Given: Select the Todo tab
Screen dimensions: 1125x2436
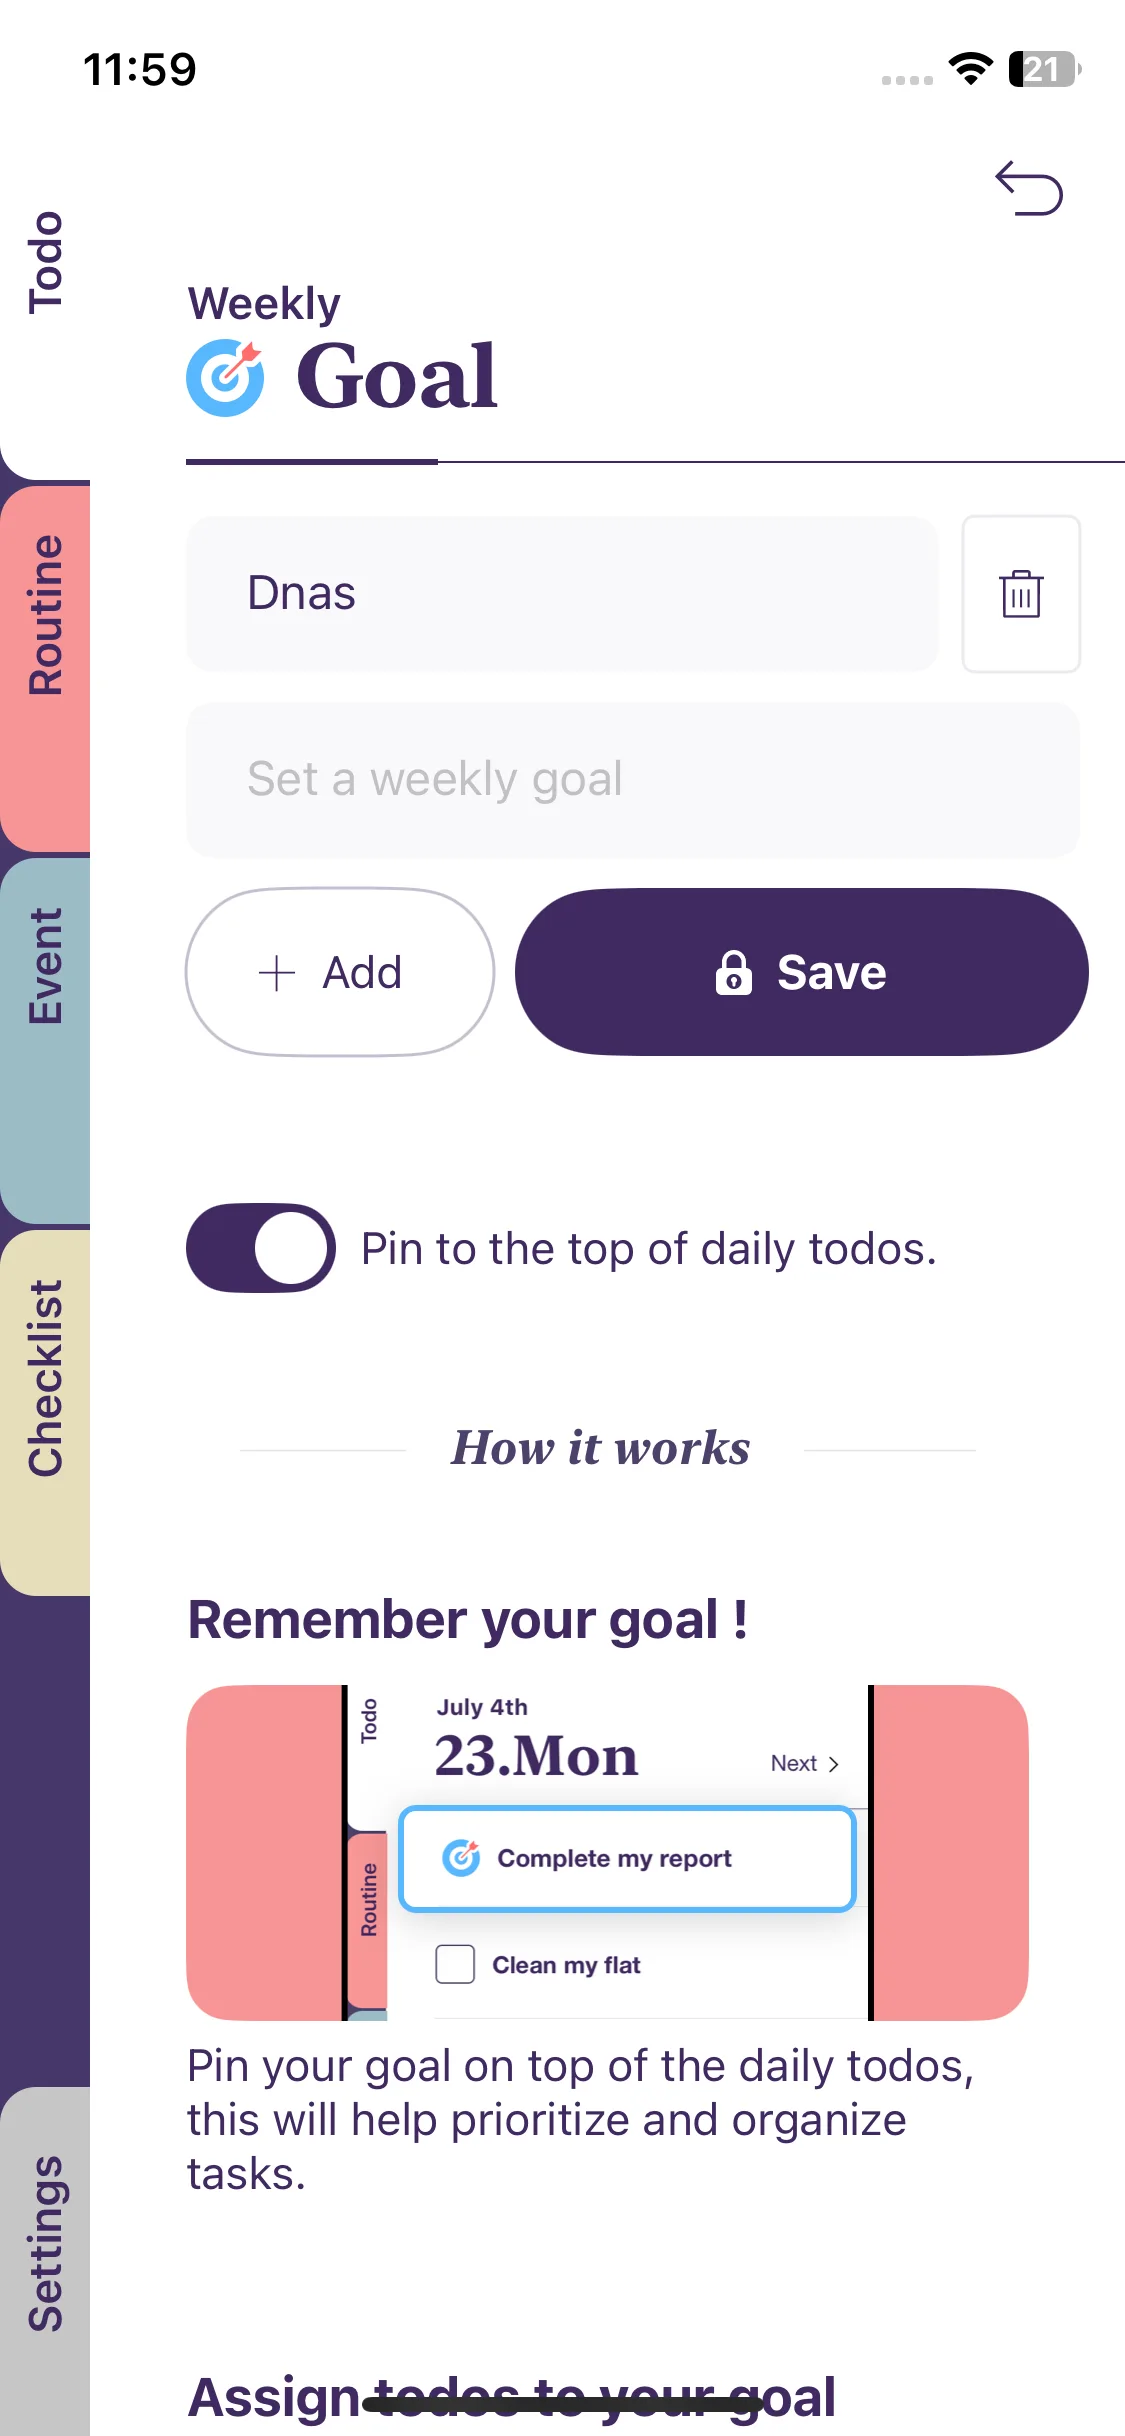Looking at the screenshot, I should pyautogui.click(x=46, y=263).
